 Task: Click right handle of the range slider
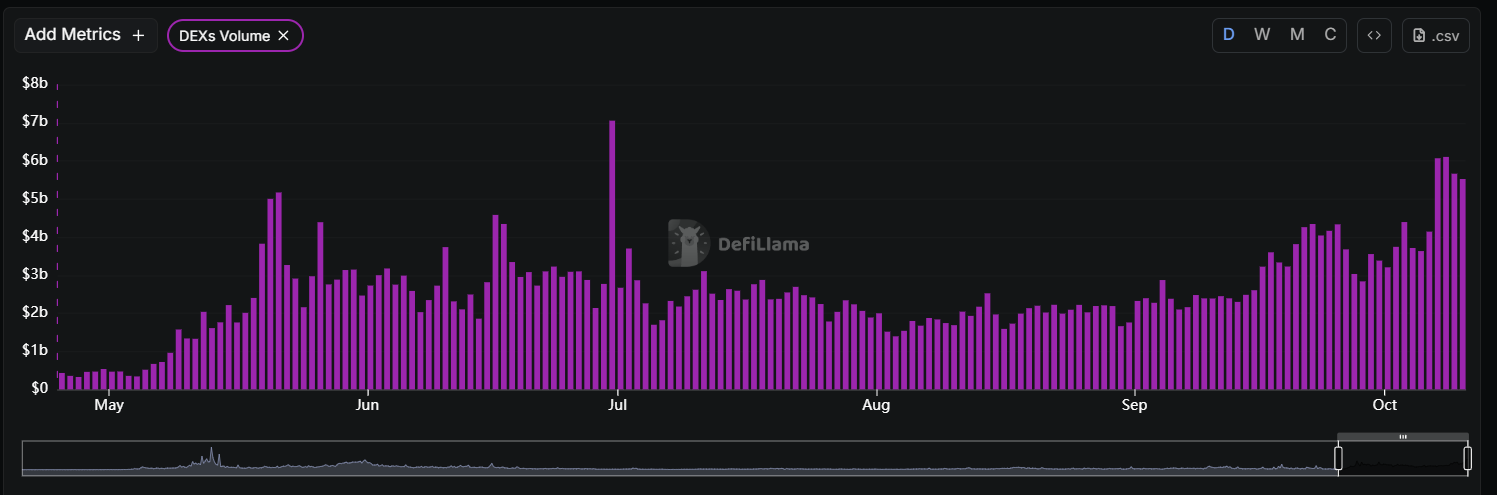[x=1467, y=458]
